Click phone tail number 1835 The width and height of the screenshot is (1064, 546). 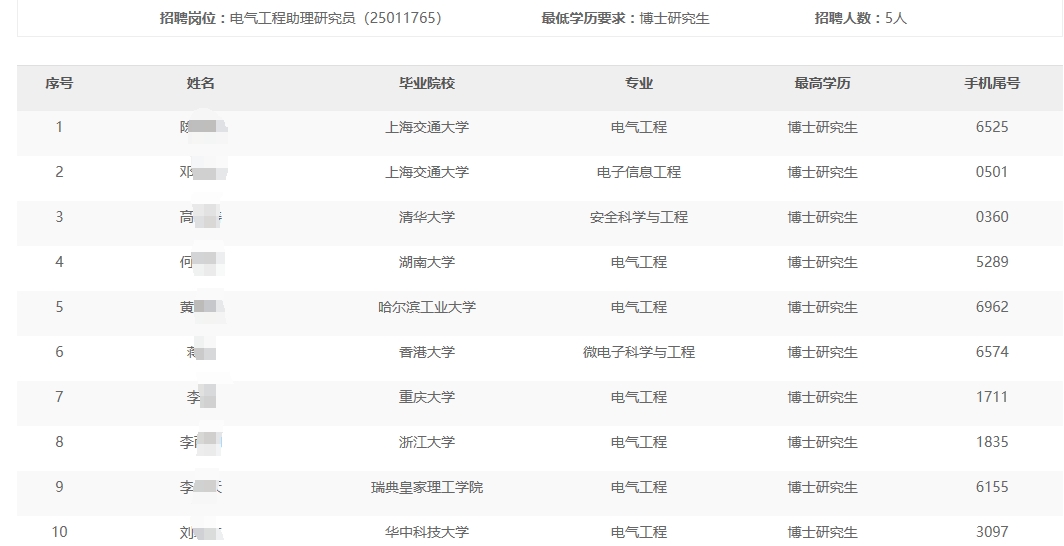point(992,442)
